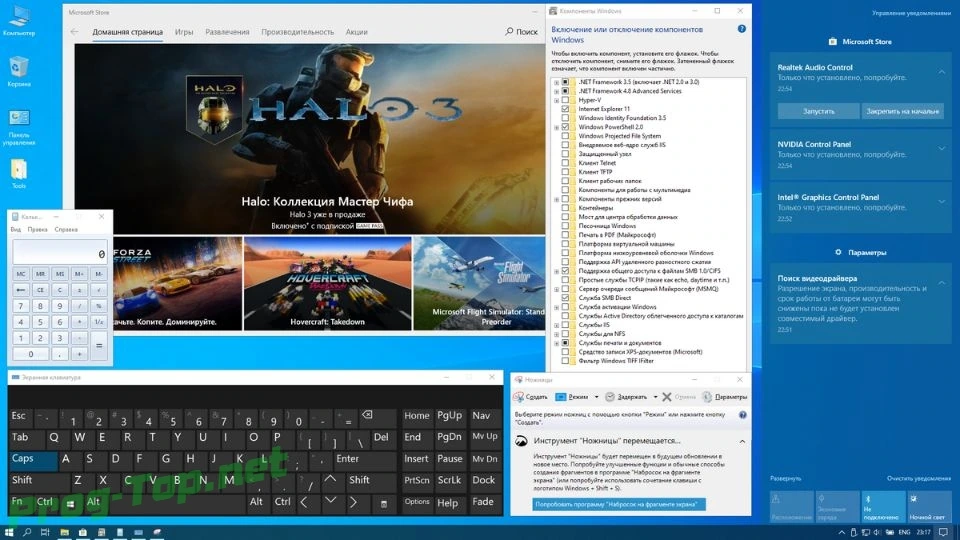This screenshot has width=960, height=540.
Task: Open the Компьютер desktop icon
Action: 19,20
